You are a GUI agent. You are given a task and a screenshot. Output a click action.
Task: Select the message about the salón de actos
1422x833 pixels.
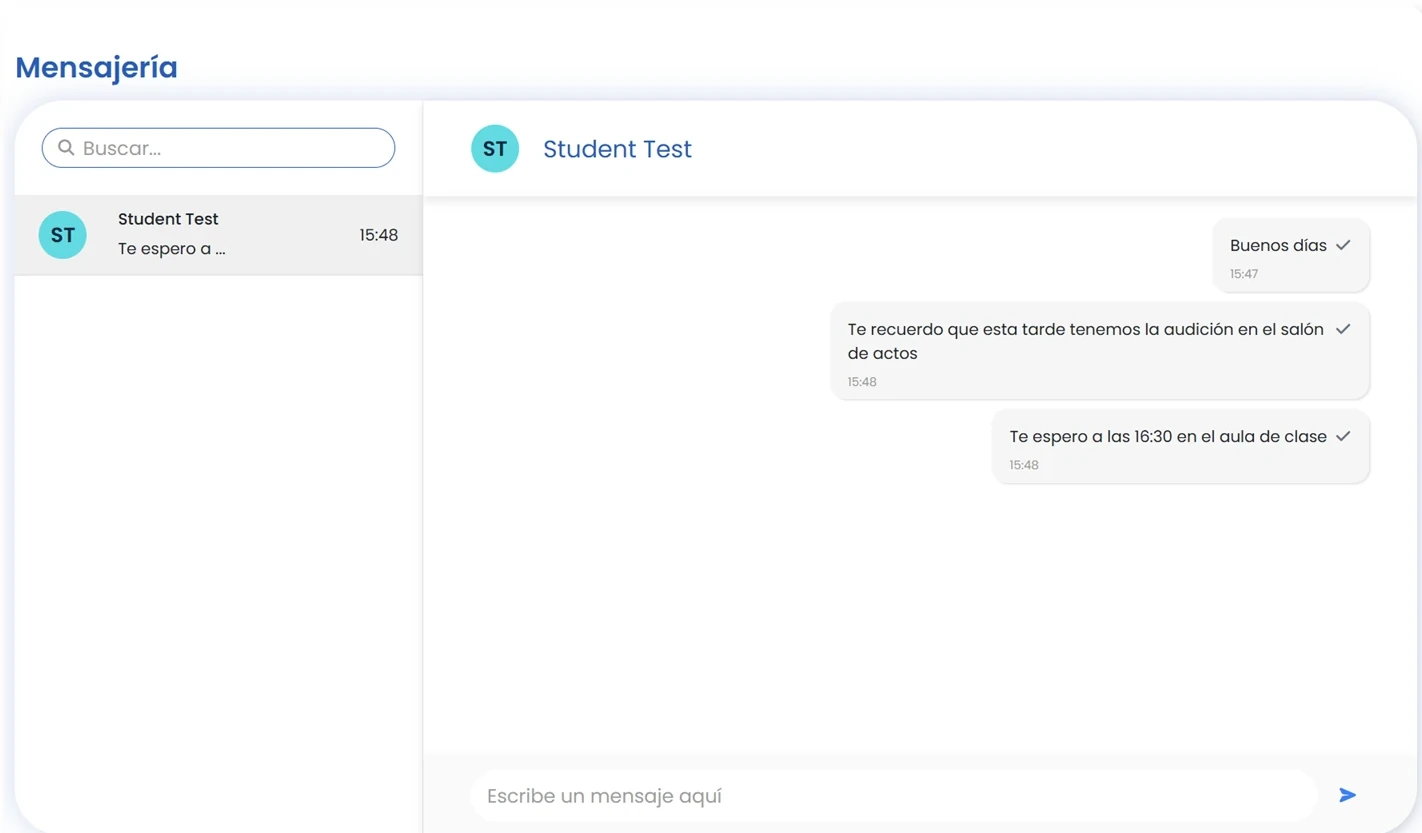click(1085, 340)
